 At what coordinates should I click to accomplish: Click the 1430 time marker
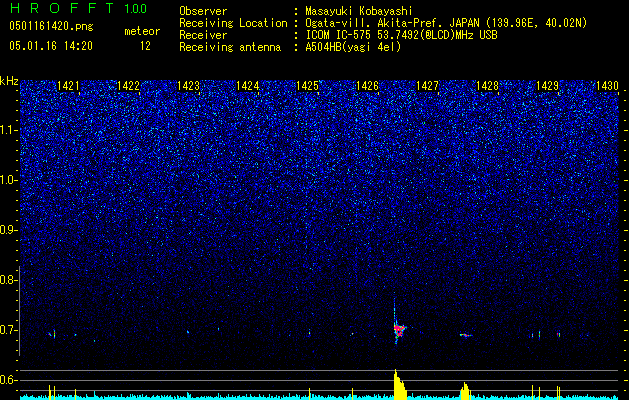point(607,86)
